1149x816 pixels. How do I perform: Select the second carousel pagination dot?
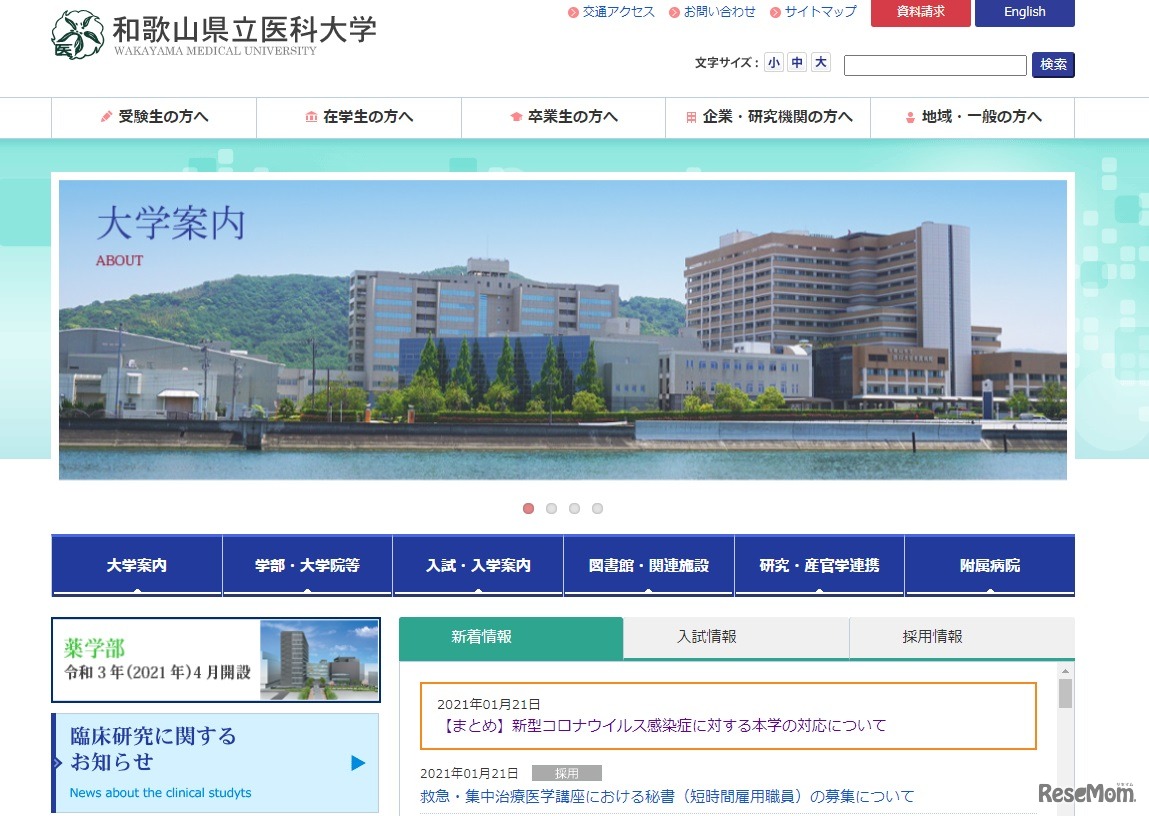click(x=551, y=508)
